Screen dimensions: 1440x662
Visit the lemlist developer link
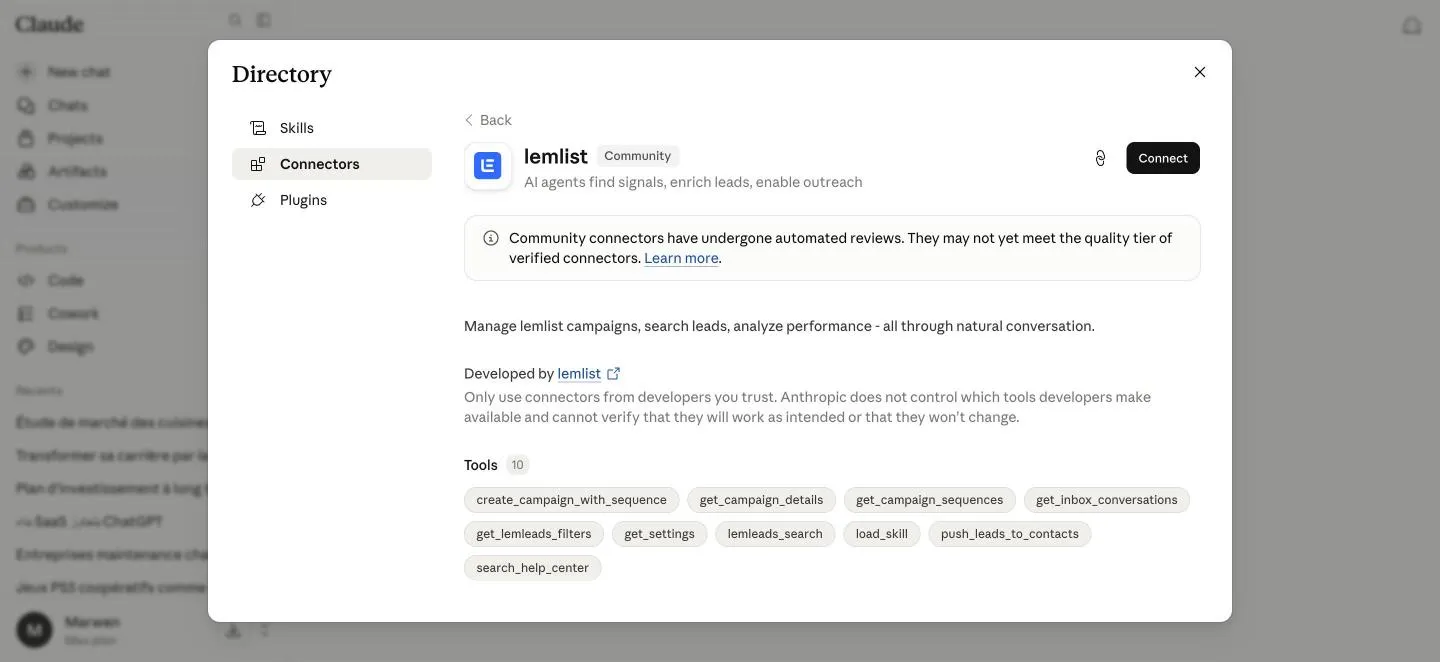click(579, 374)
